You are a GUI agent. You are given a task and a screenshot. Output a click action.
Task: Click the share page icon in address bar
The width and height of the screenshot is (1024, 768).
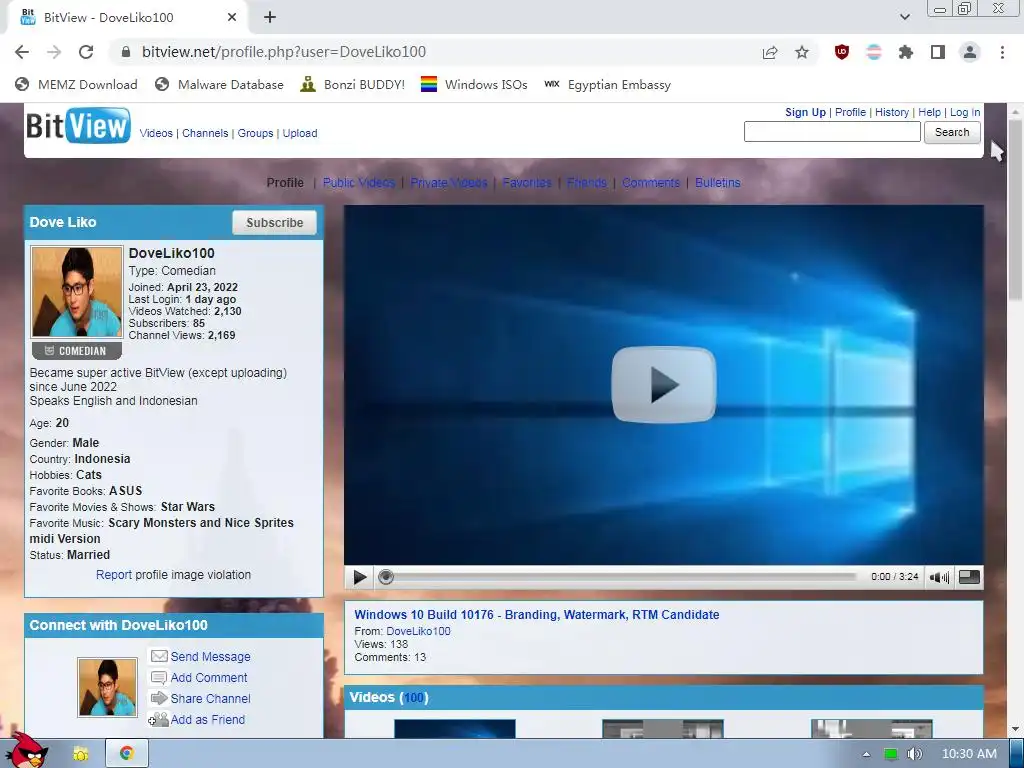coord(770,52)
